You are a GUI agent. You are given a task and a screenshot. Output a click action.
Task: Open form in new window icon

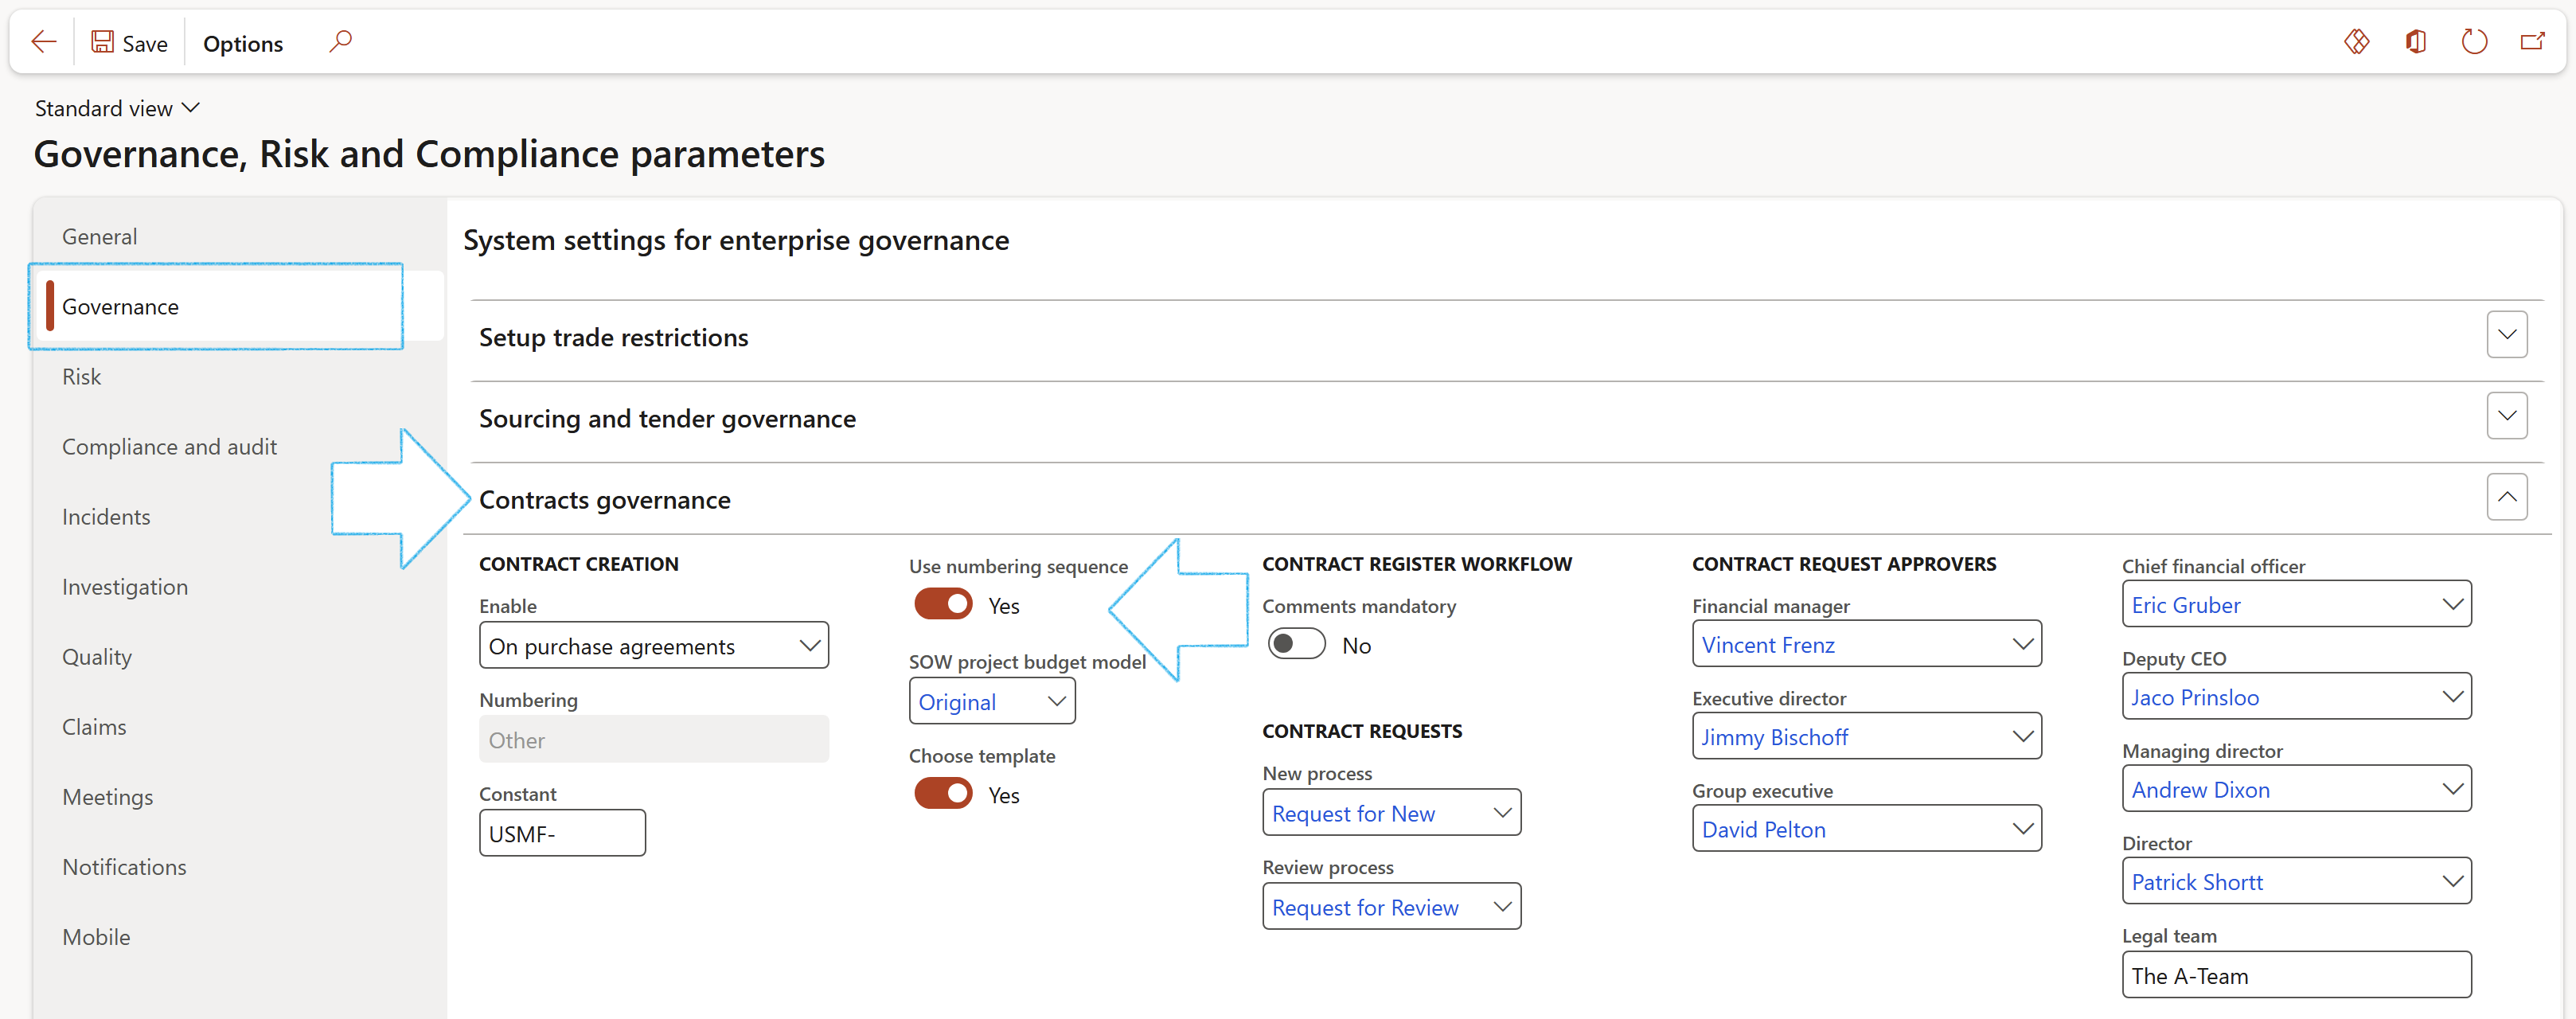[x=2532, y=42]
